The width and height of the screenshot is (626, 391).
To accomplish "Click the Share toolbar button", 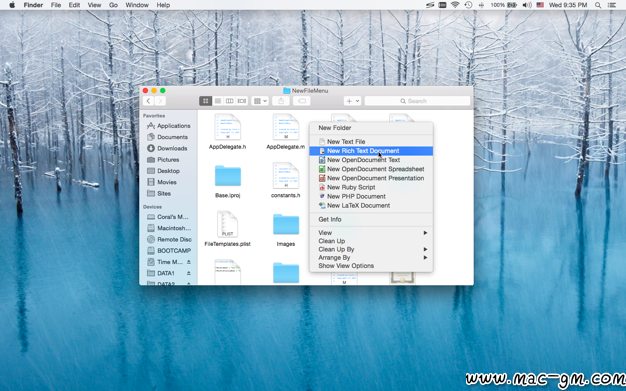I will 281,101.
